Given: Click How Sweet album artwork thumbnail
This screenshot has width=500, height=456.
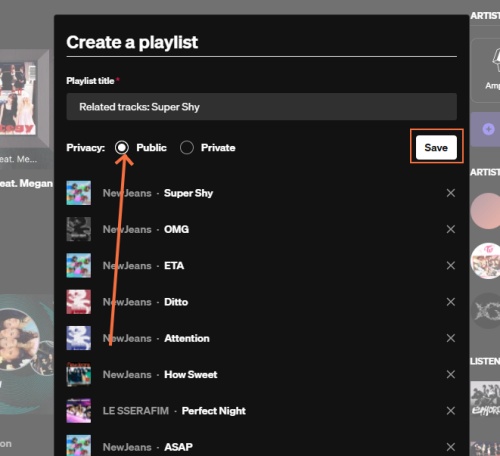Looking at the screenshot, I should pyautogui.click(x=78, y=375).
